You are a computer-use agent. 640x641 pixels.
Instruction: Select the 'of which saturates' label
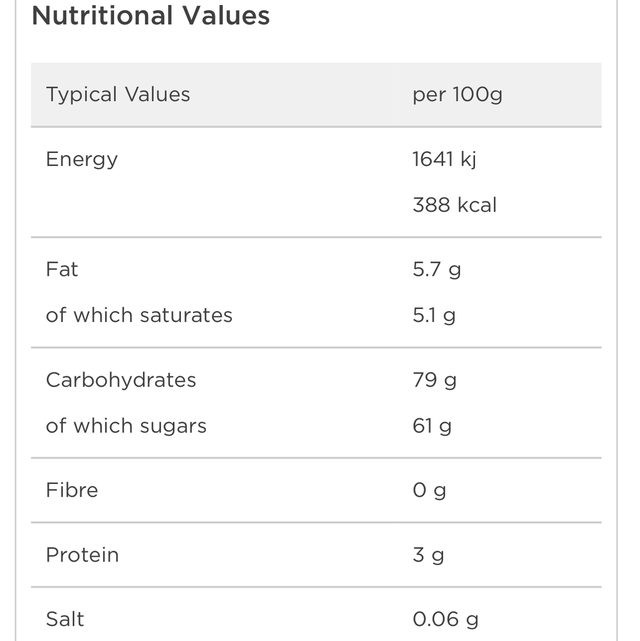click(139, 315)
